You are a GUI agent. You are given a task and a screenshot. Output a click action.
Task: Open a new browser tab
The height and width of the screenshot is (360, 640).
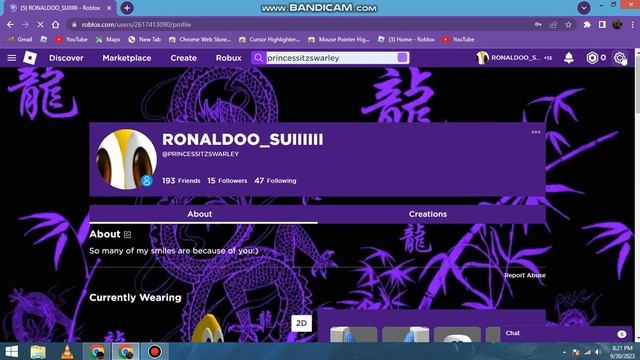tap(127, 8)
